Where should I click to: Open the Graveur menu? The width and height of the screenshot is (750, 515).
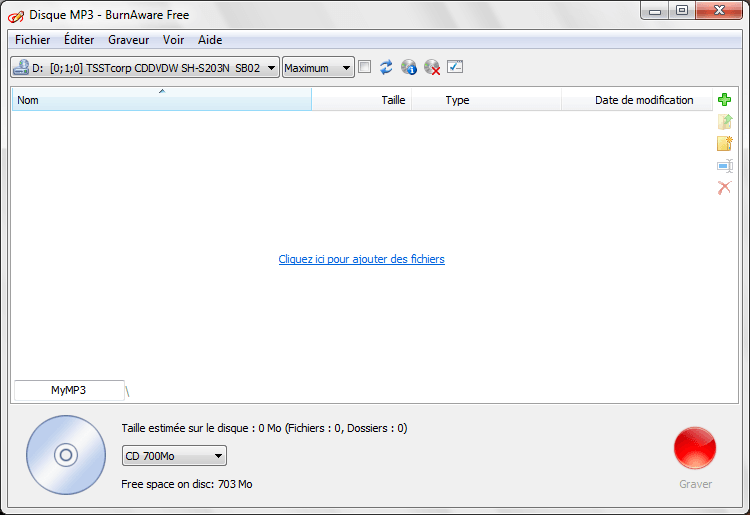tap(128, 40)
